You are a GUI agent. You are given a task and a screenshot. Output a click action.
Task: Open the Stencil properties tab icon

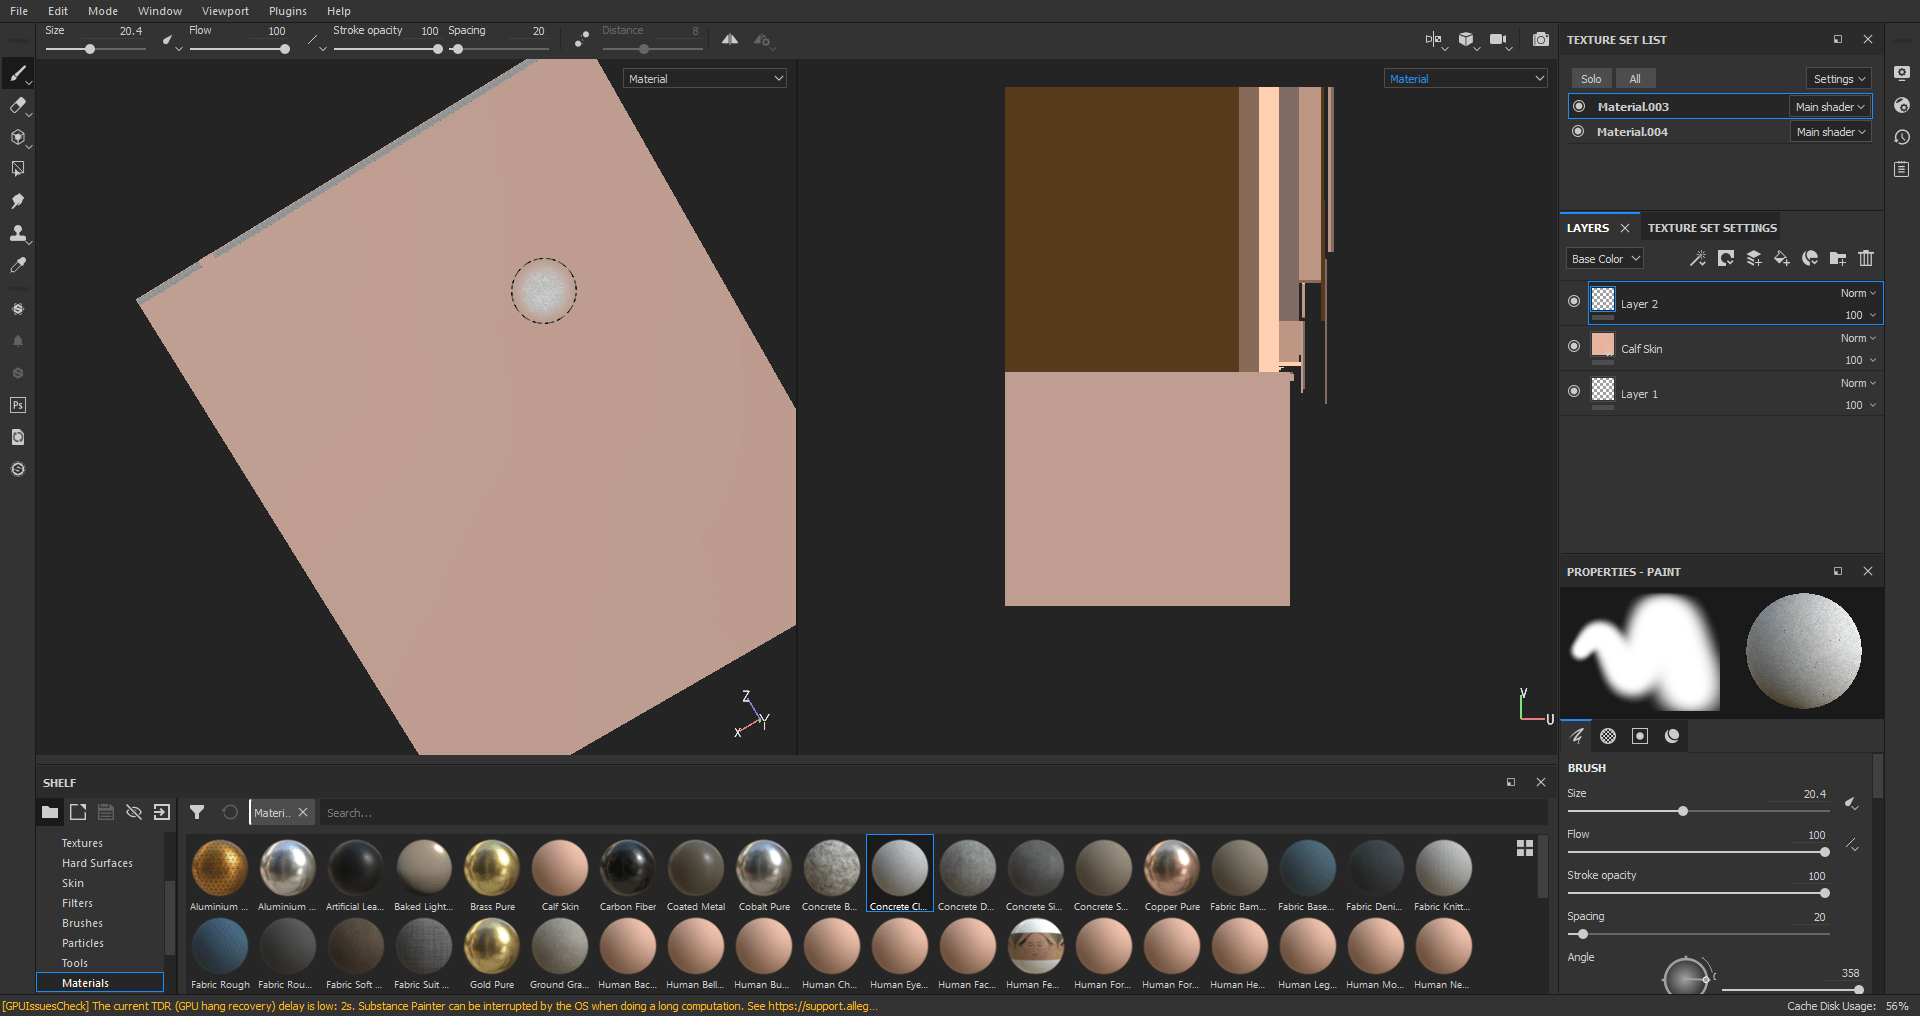[x=1640, y=736]
